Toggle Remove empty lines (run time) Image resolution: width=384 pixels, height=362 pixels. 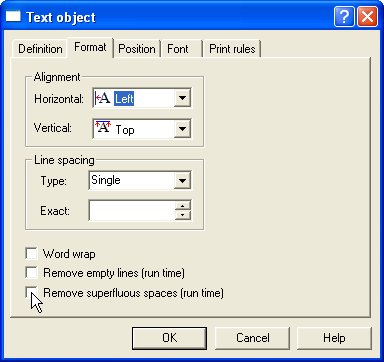tap(31, 273)
